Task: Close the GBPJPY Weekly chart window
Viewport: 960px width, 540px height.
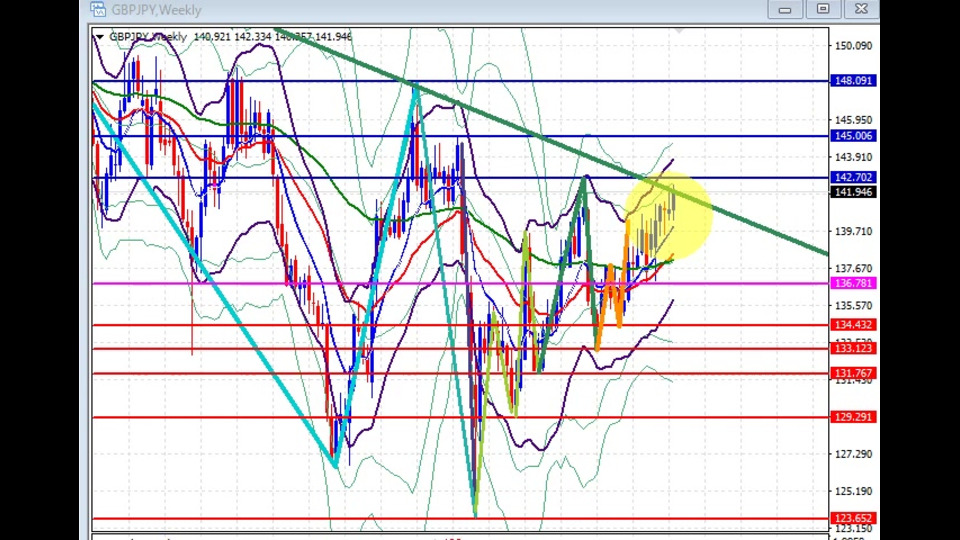Action: (861, 9)
